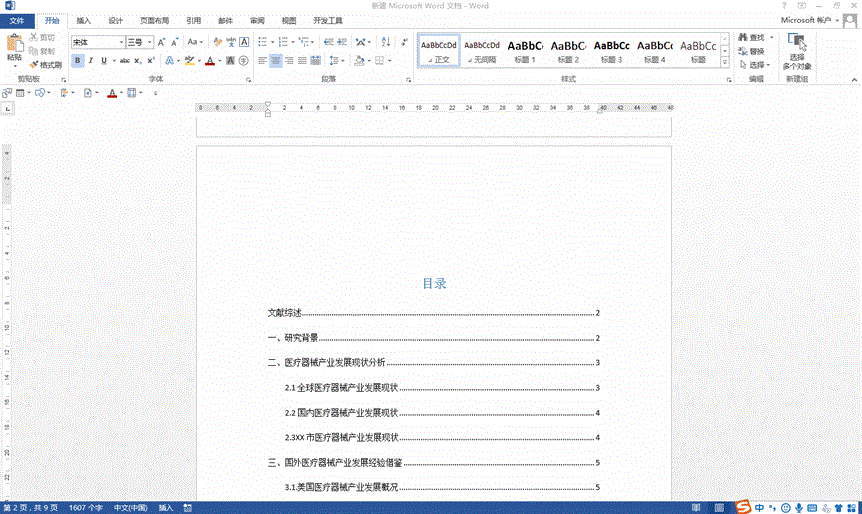Click the Bullets list icon
The width and height of the screenshot is (862, 514).
[263, 42]
